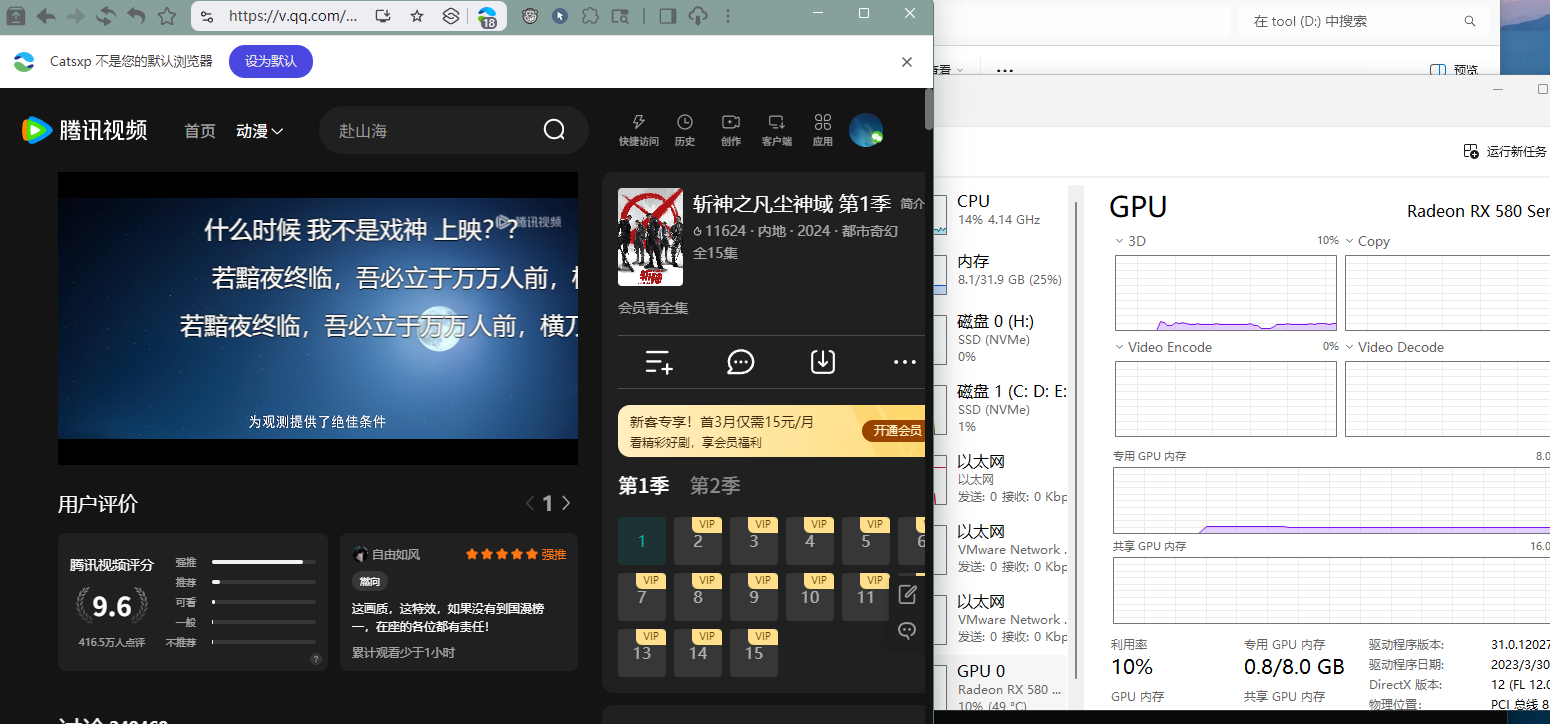Open site settings icon in address bar
Viewport: 1550px width, 724px height.
pyautogui.click(x=207, y=16)
